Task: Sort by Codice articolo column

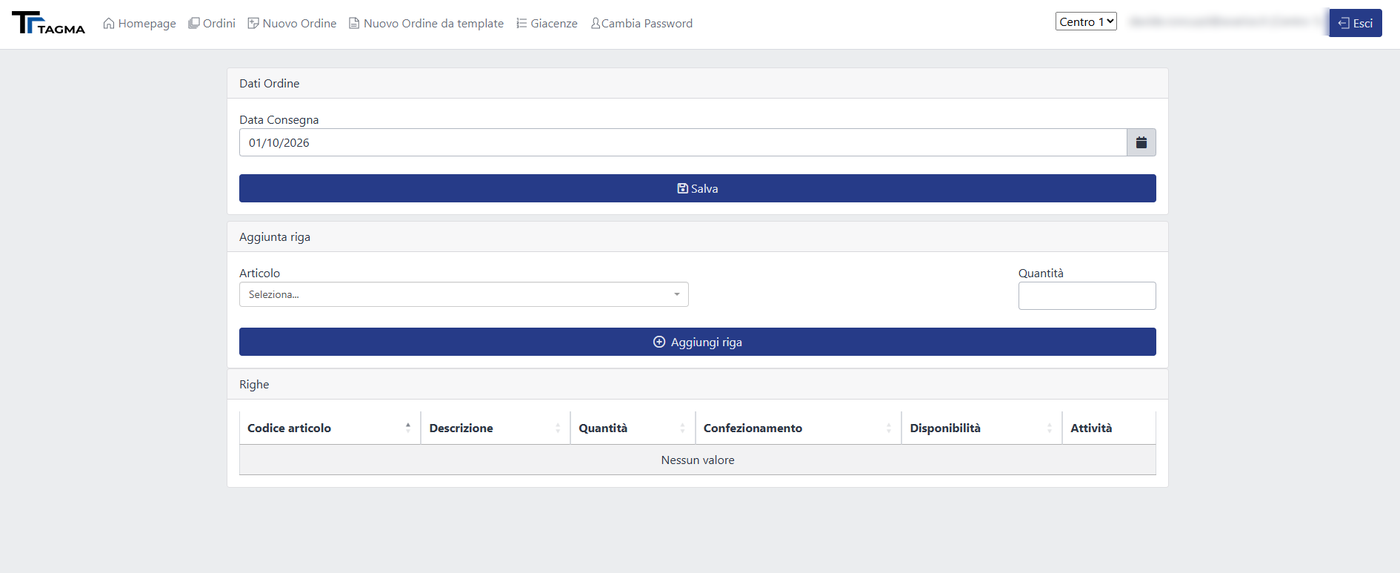Action: (x=330, y=428)
